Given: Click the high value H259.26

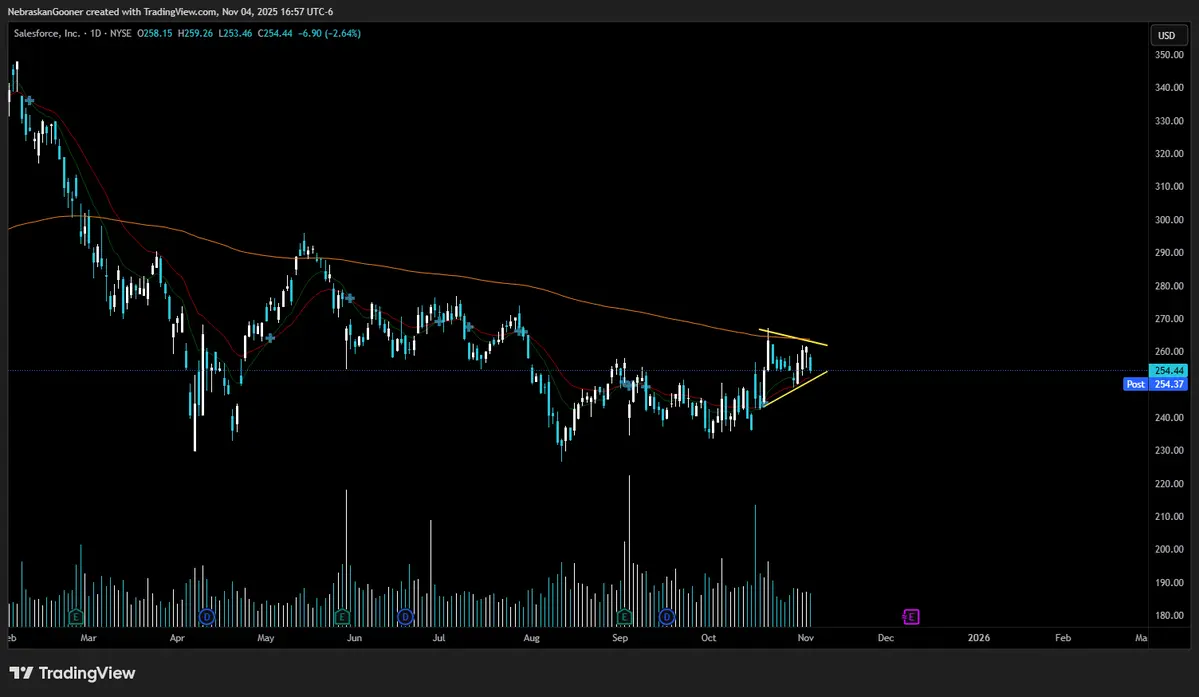Looking at the screenshot, I should click(195, 34).
